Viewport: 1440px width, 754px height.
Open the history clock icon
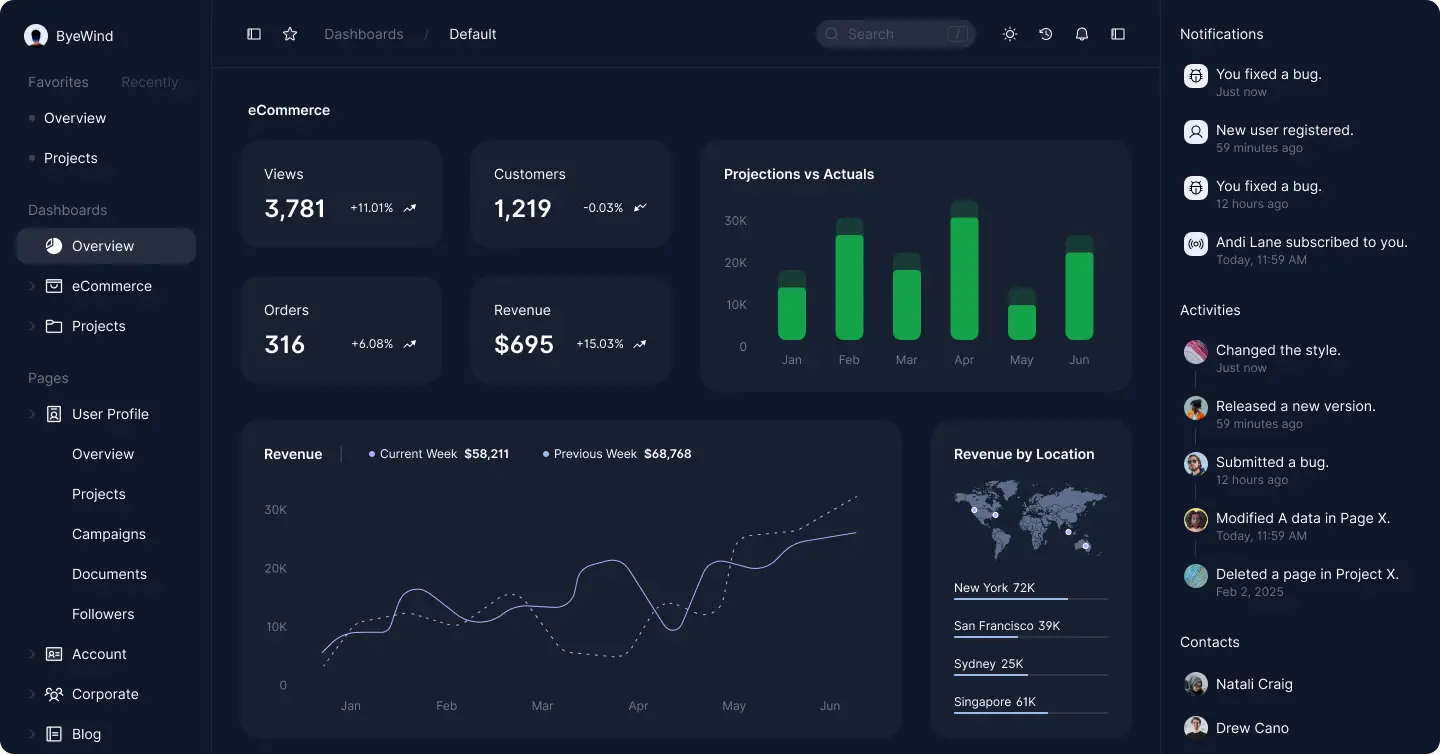point(1046,34)
